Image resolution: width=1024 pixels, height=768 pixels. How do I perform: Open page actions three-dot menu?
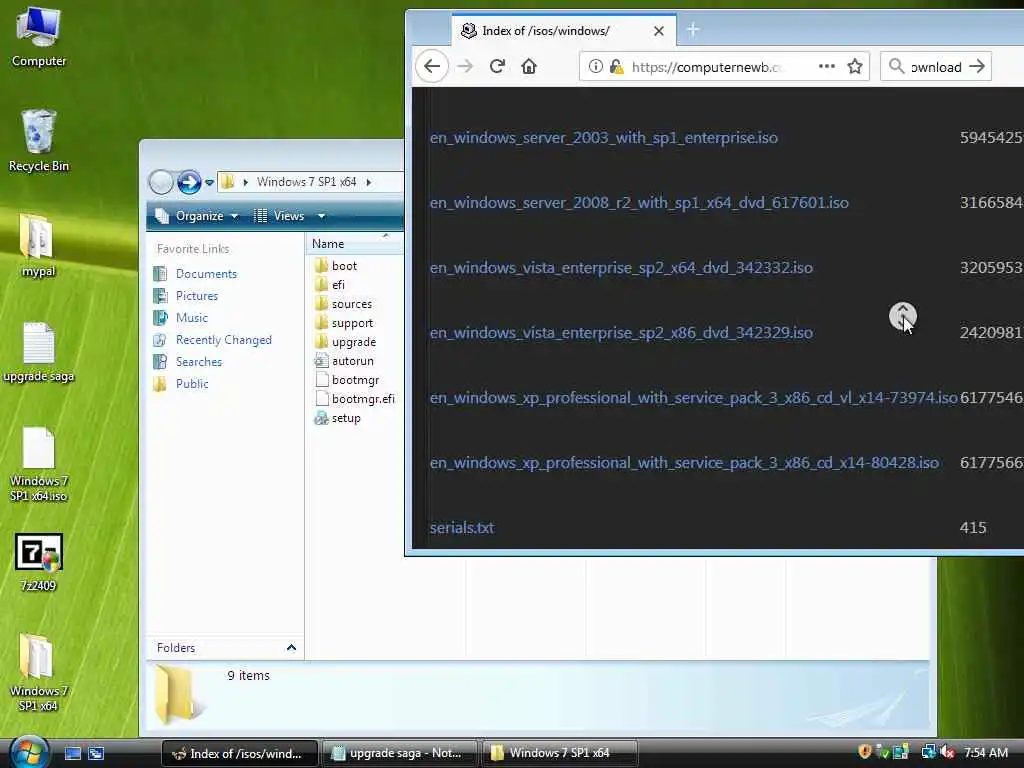826,66
